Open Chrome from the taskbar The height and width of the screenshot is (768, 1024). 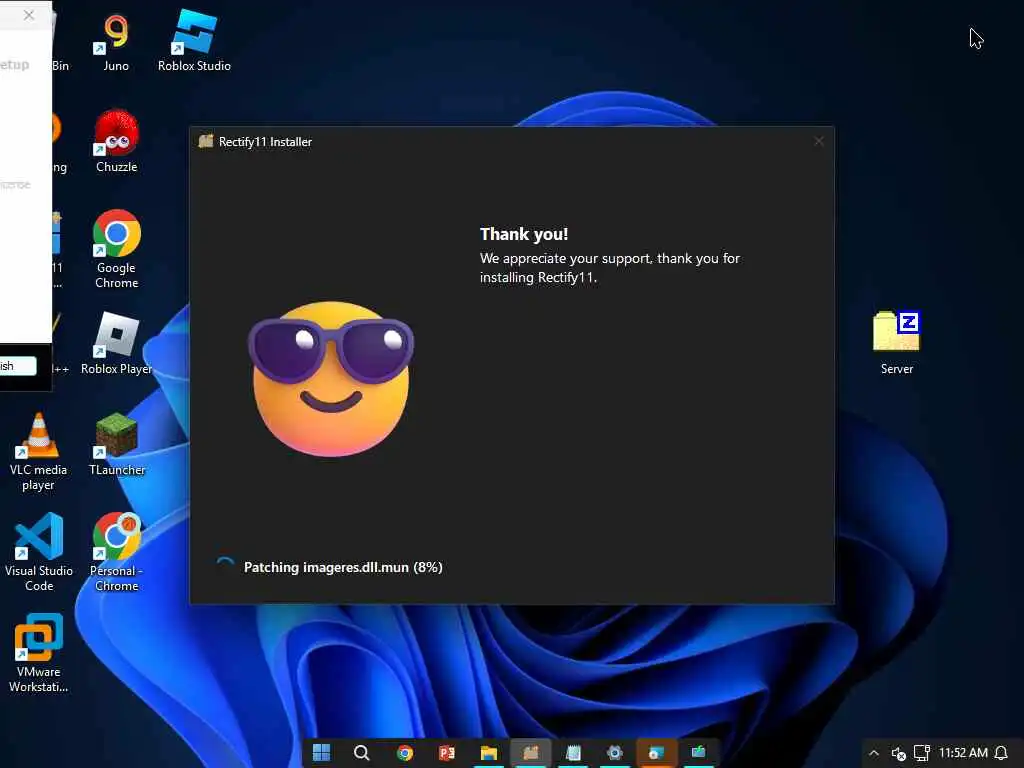pyautogui.click(x=405, y=753)
